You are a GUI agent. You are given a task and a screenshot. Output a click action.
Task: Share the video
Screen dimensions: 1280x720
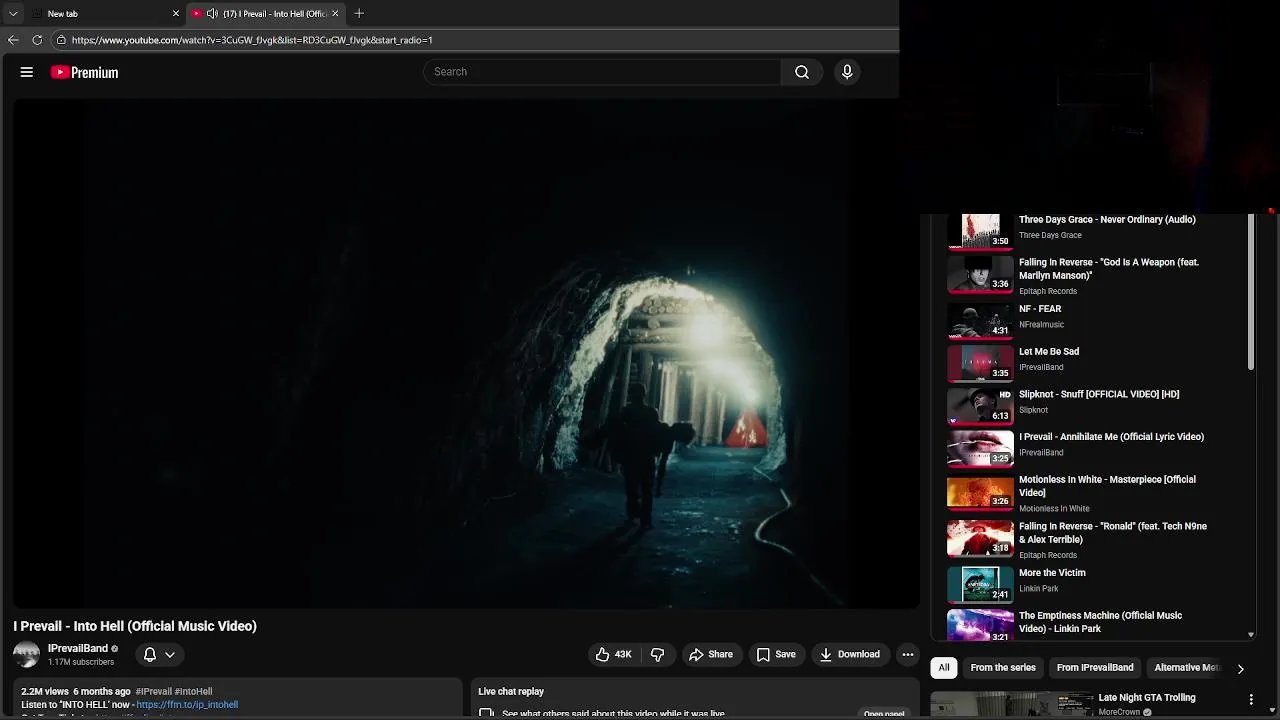coord(711,654)
